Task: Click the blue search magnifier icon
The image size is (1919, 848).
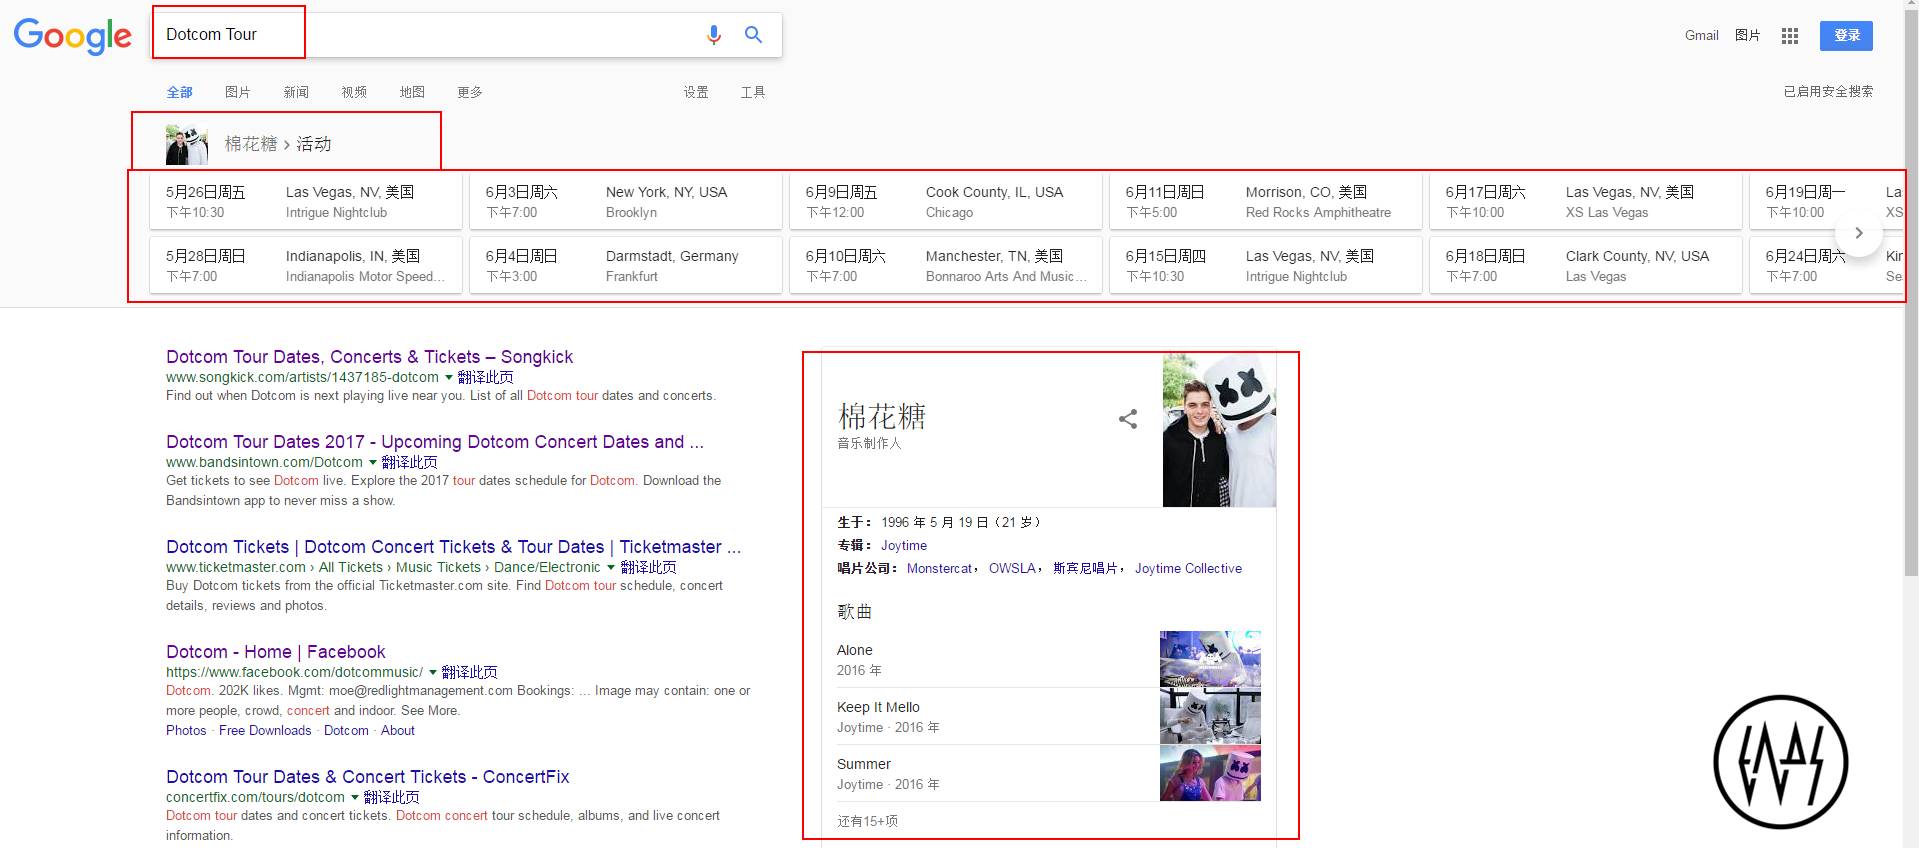Action: point(753,35)
